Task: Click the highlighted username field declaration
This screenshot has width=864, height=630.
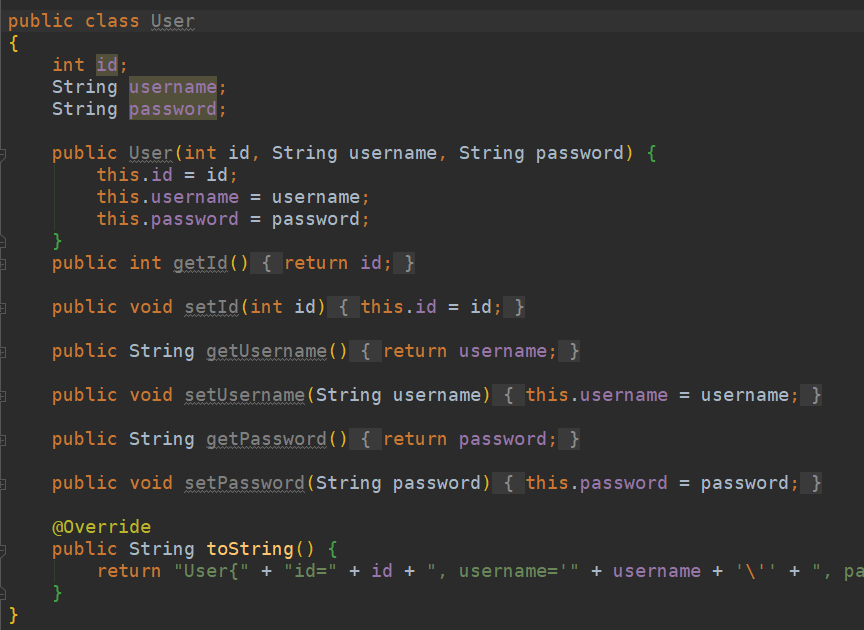Action: (x=172, y=87)
